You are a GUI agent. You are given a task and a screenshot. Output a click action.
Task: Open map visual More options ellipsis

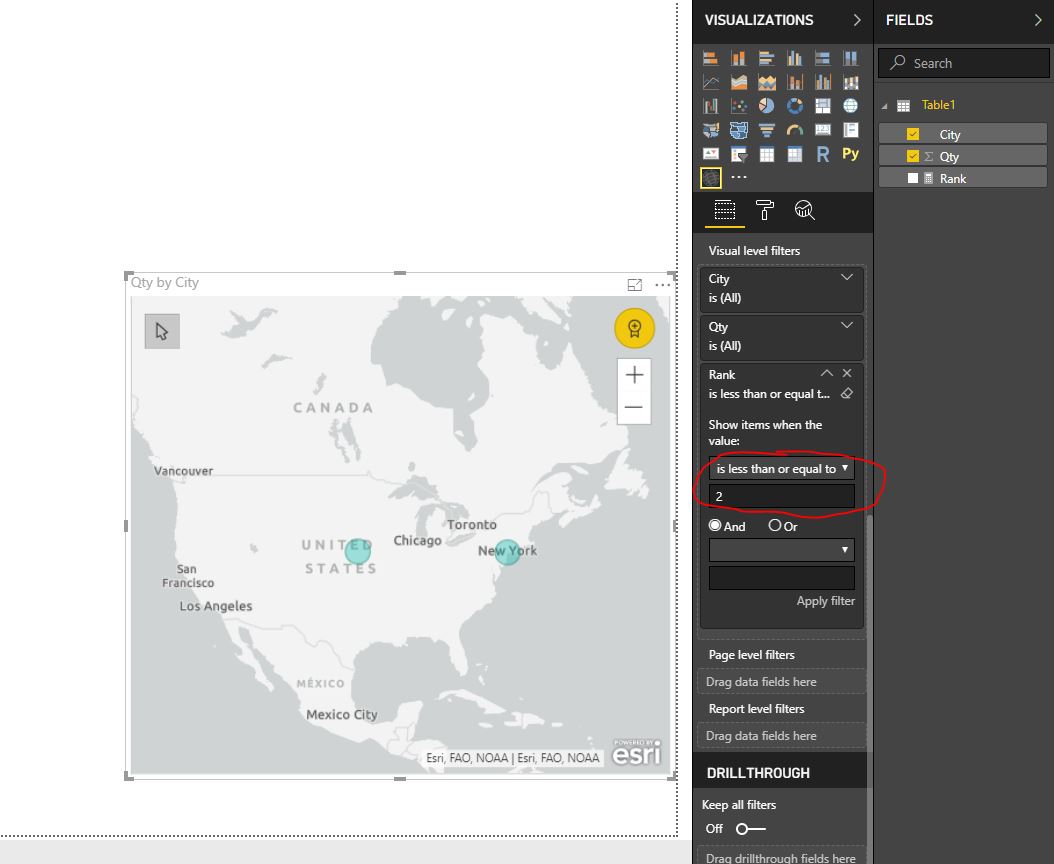coord(662,285)
